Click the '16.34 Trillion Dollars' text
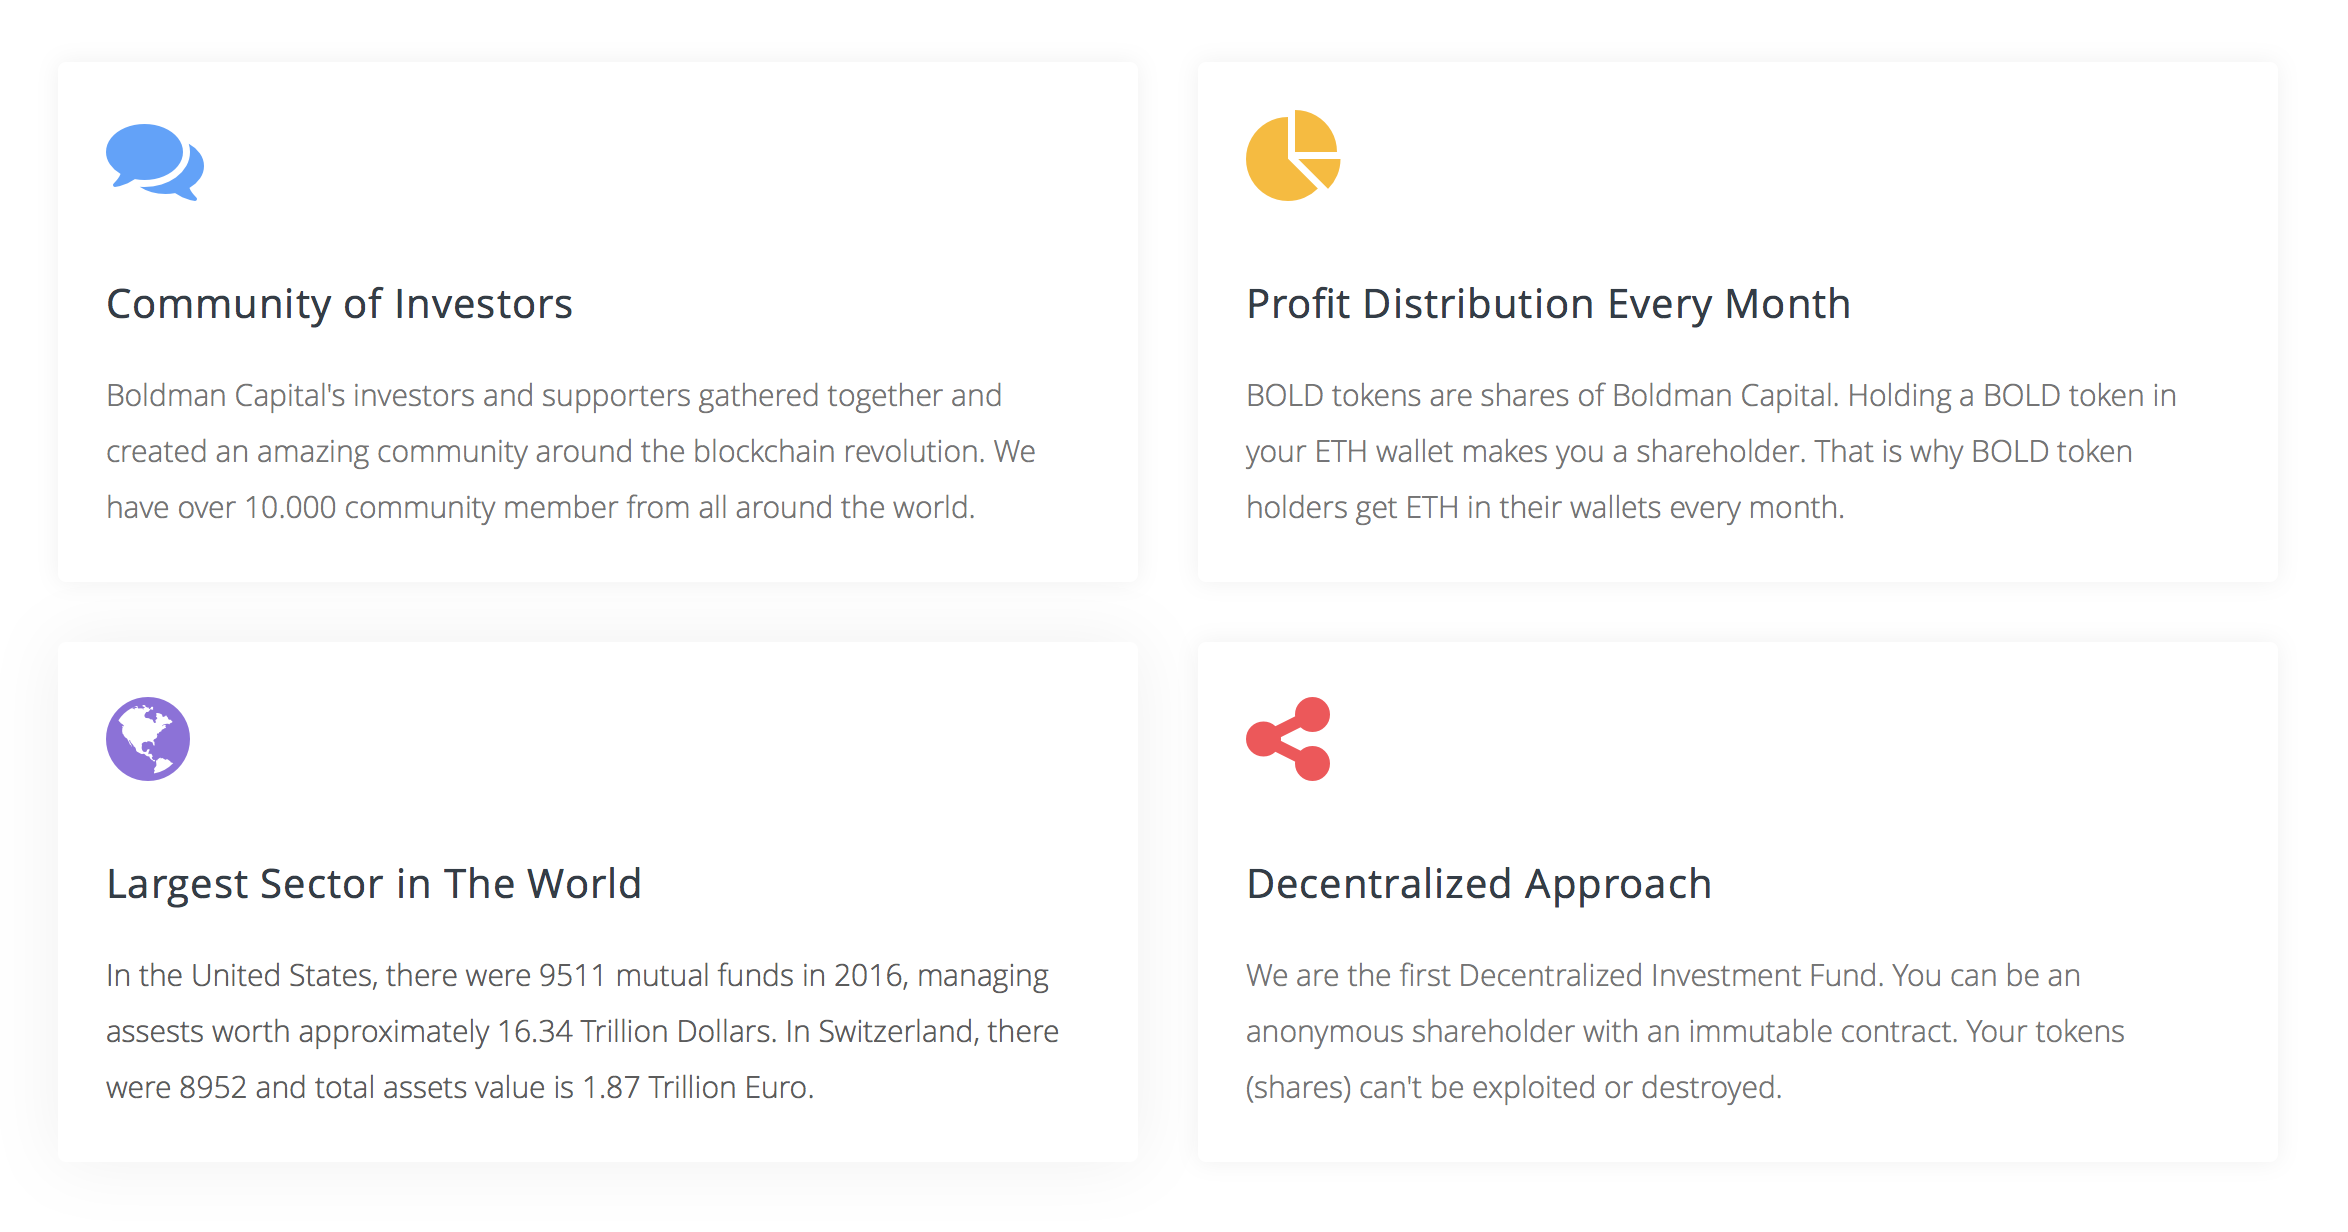2348x1232 pixels. pos(637,1032)
